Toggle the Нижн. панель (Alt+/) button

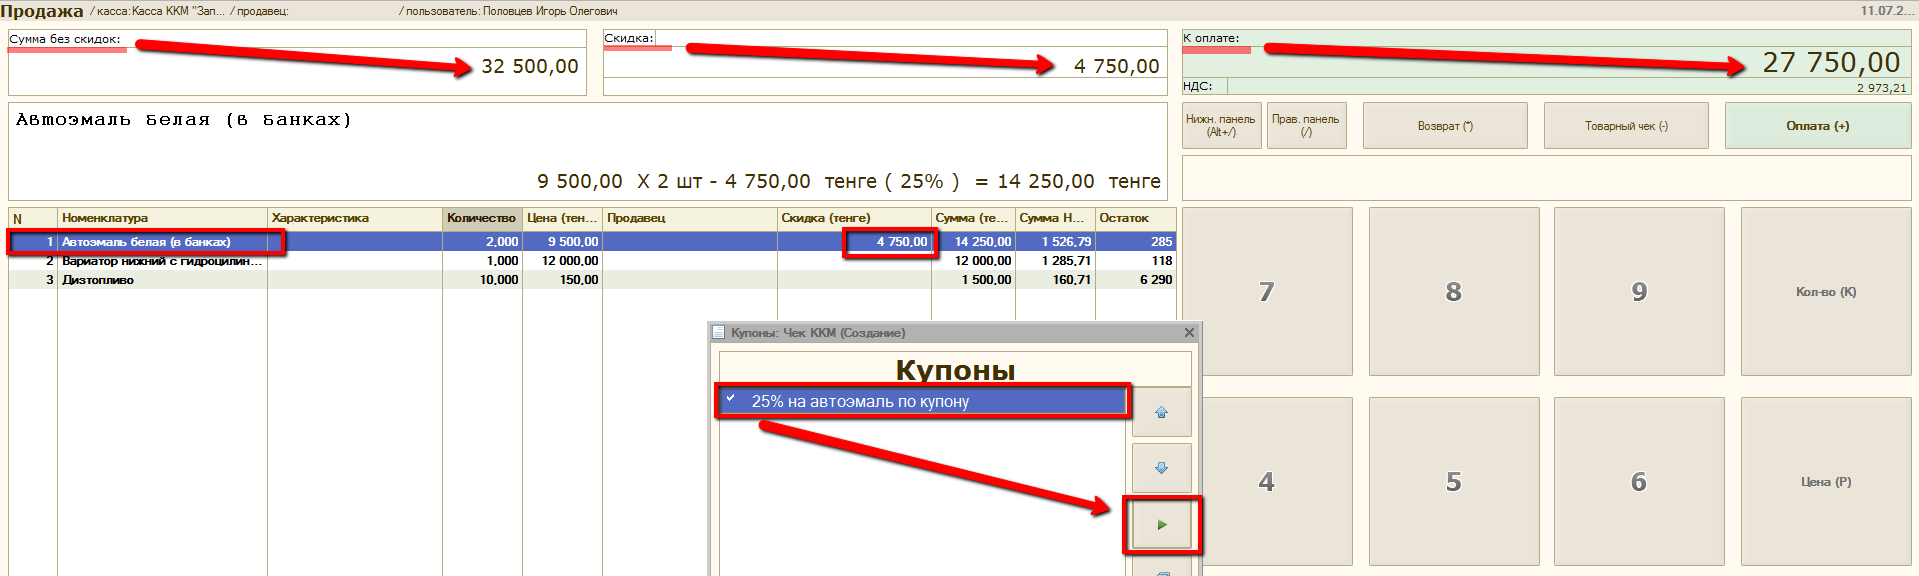coord(1220,126)
